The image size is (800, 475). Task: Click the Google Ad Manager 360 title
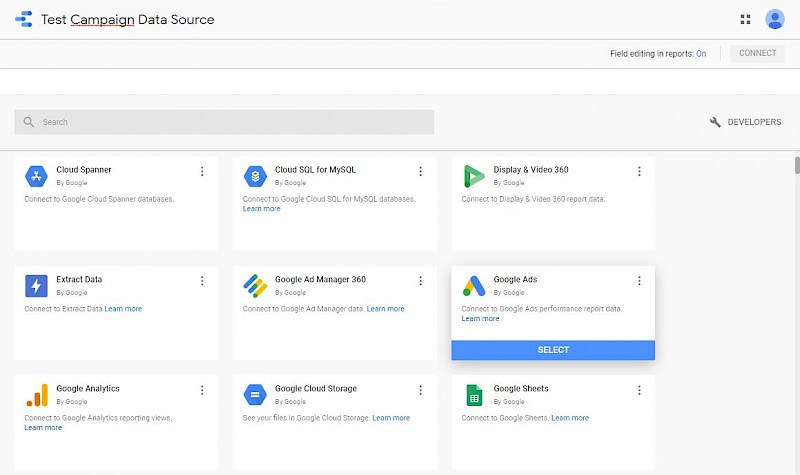coord(320,279)
